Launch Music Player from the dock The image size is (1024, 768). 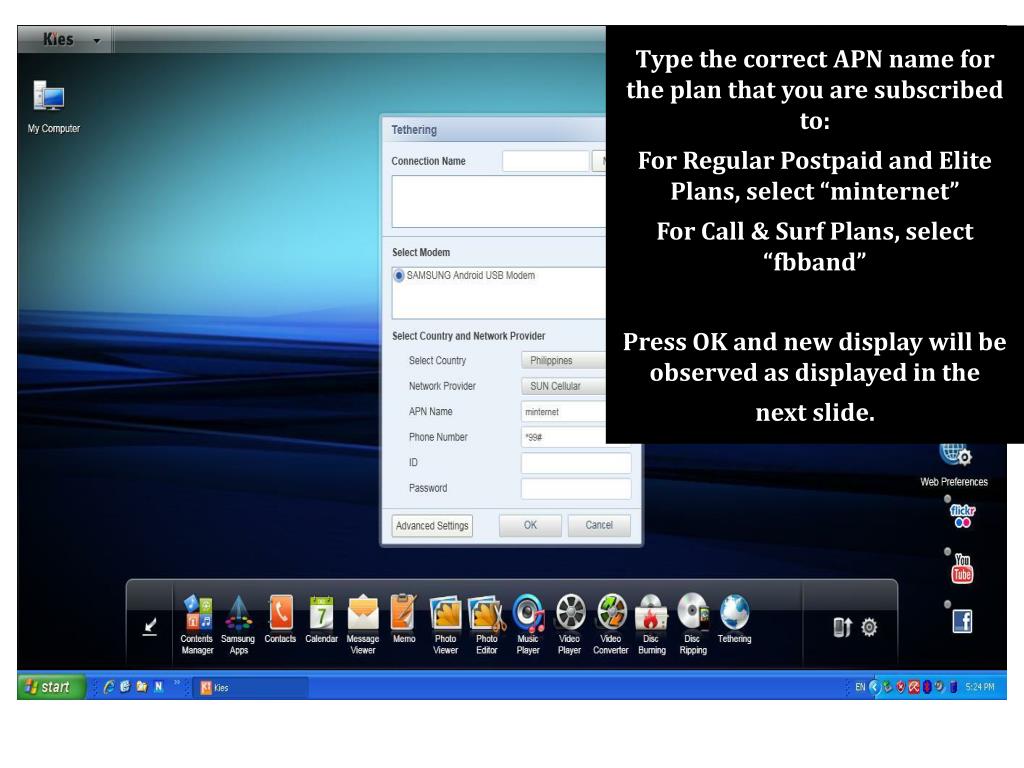[x=528, y=623]
